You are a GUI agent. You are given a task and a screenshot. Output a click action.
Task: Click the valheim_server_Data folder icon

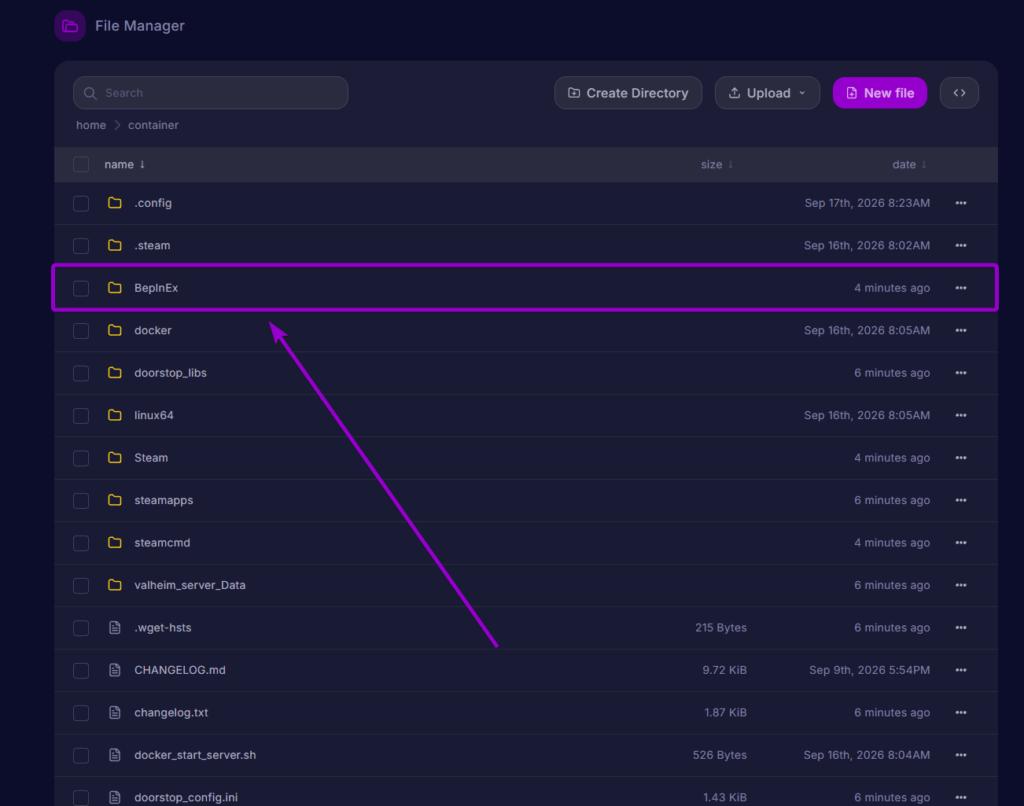pyautogui.click(x=115, y=585)
